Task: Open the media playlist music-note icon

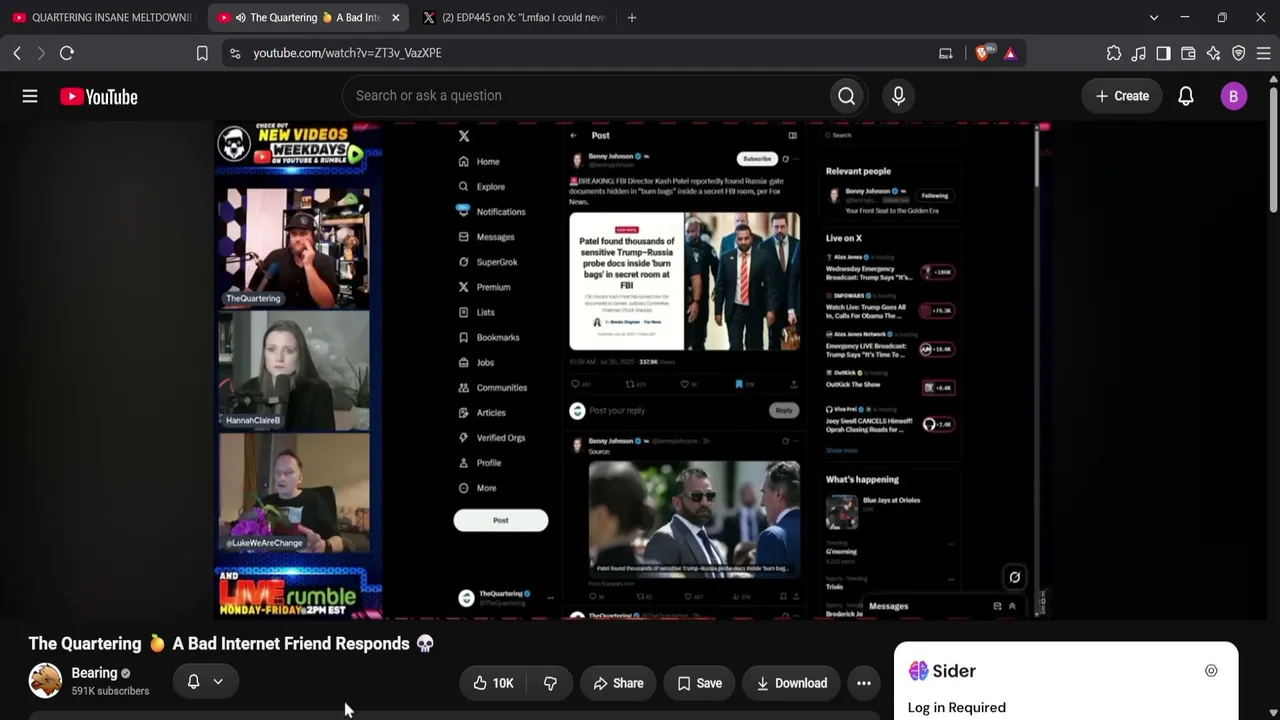Action: click(1139, 53)
